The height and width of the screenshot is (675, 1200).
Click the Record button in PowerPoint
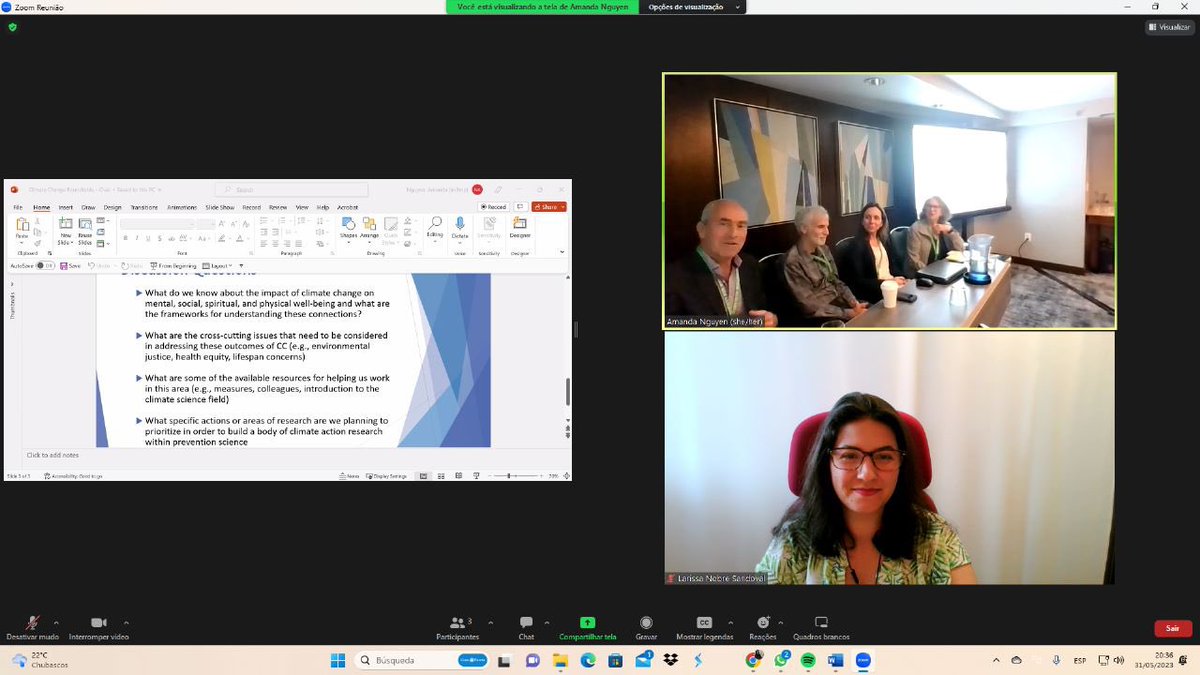click(x=494, y=207)
